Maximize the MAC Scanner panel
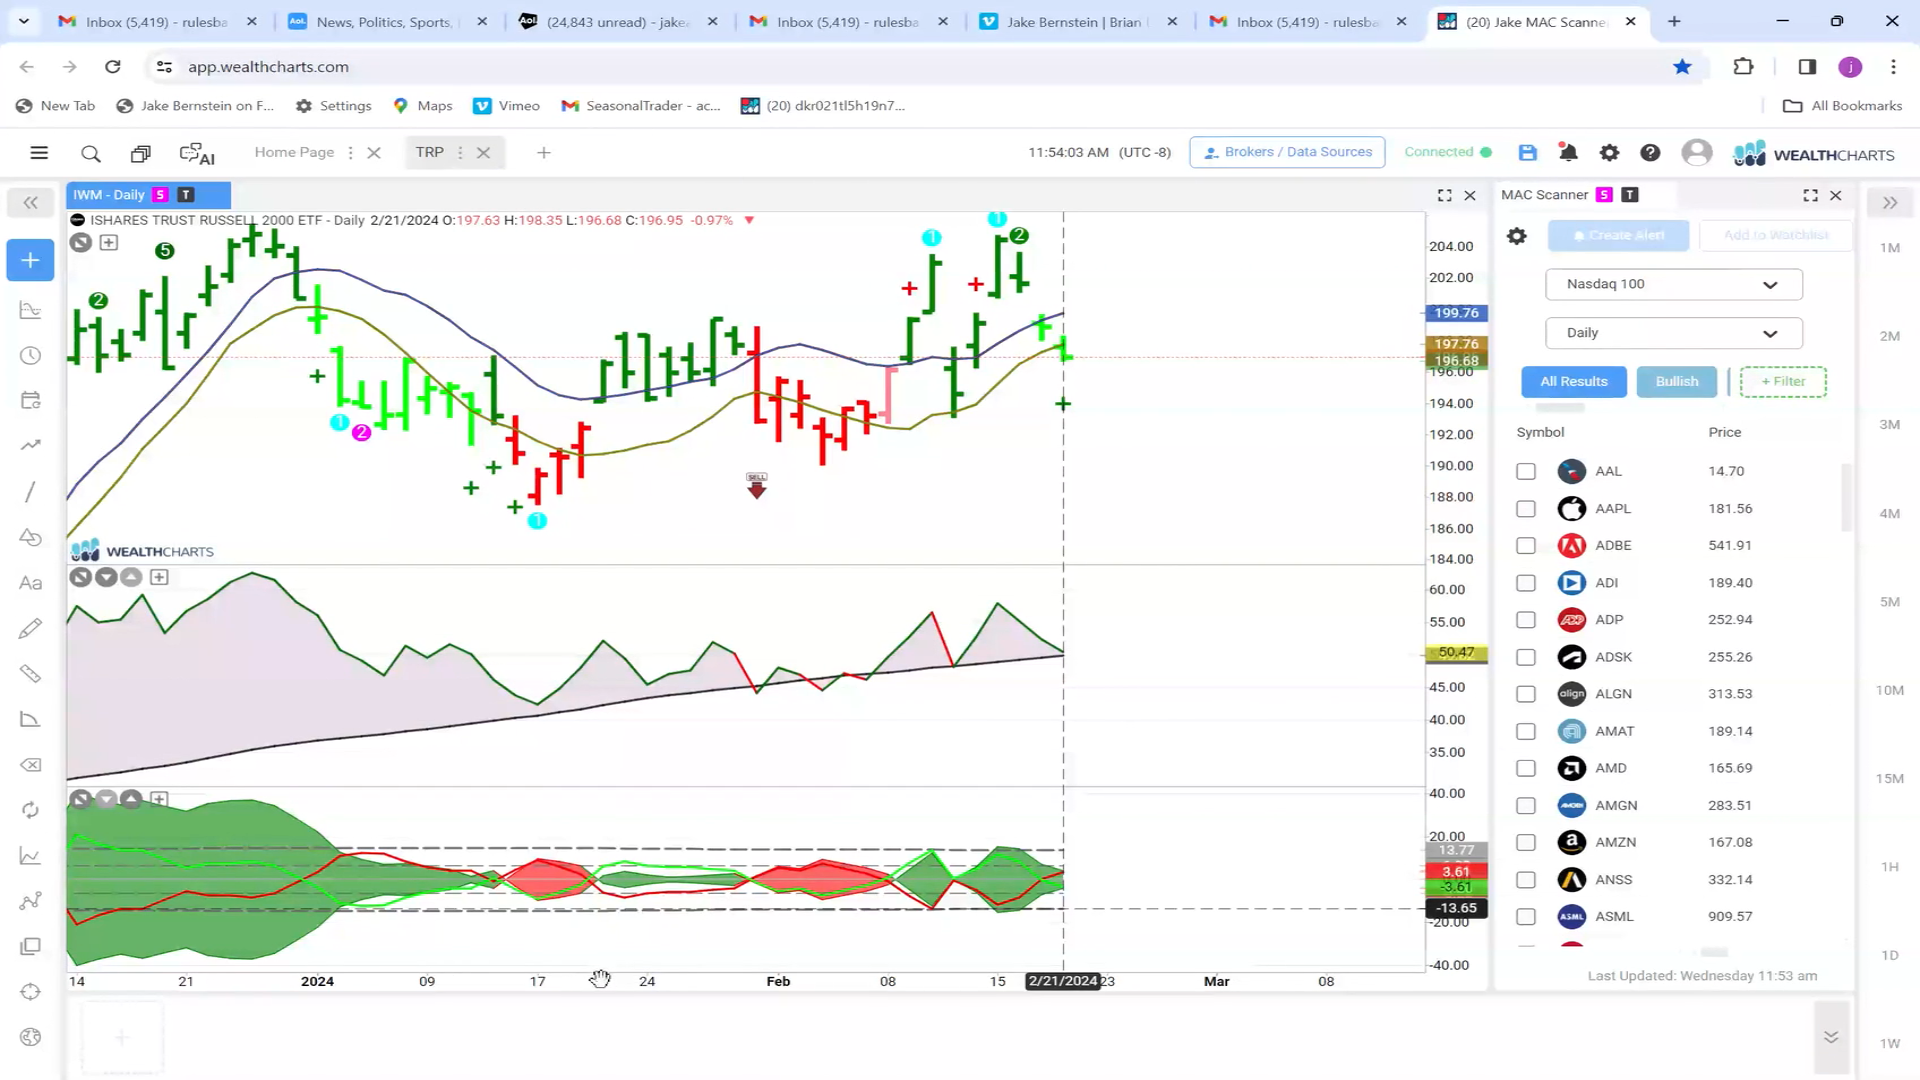The width and height of the screenshot is (1920, 1080). tap(1811, 196)
